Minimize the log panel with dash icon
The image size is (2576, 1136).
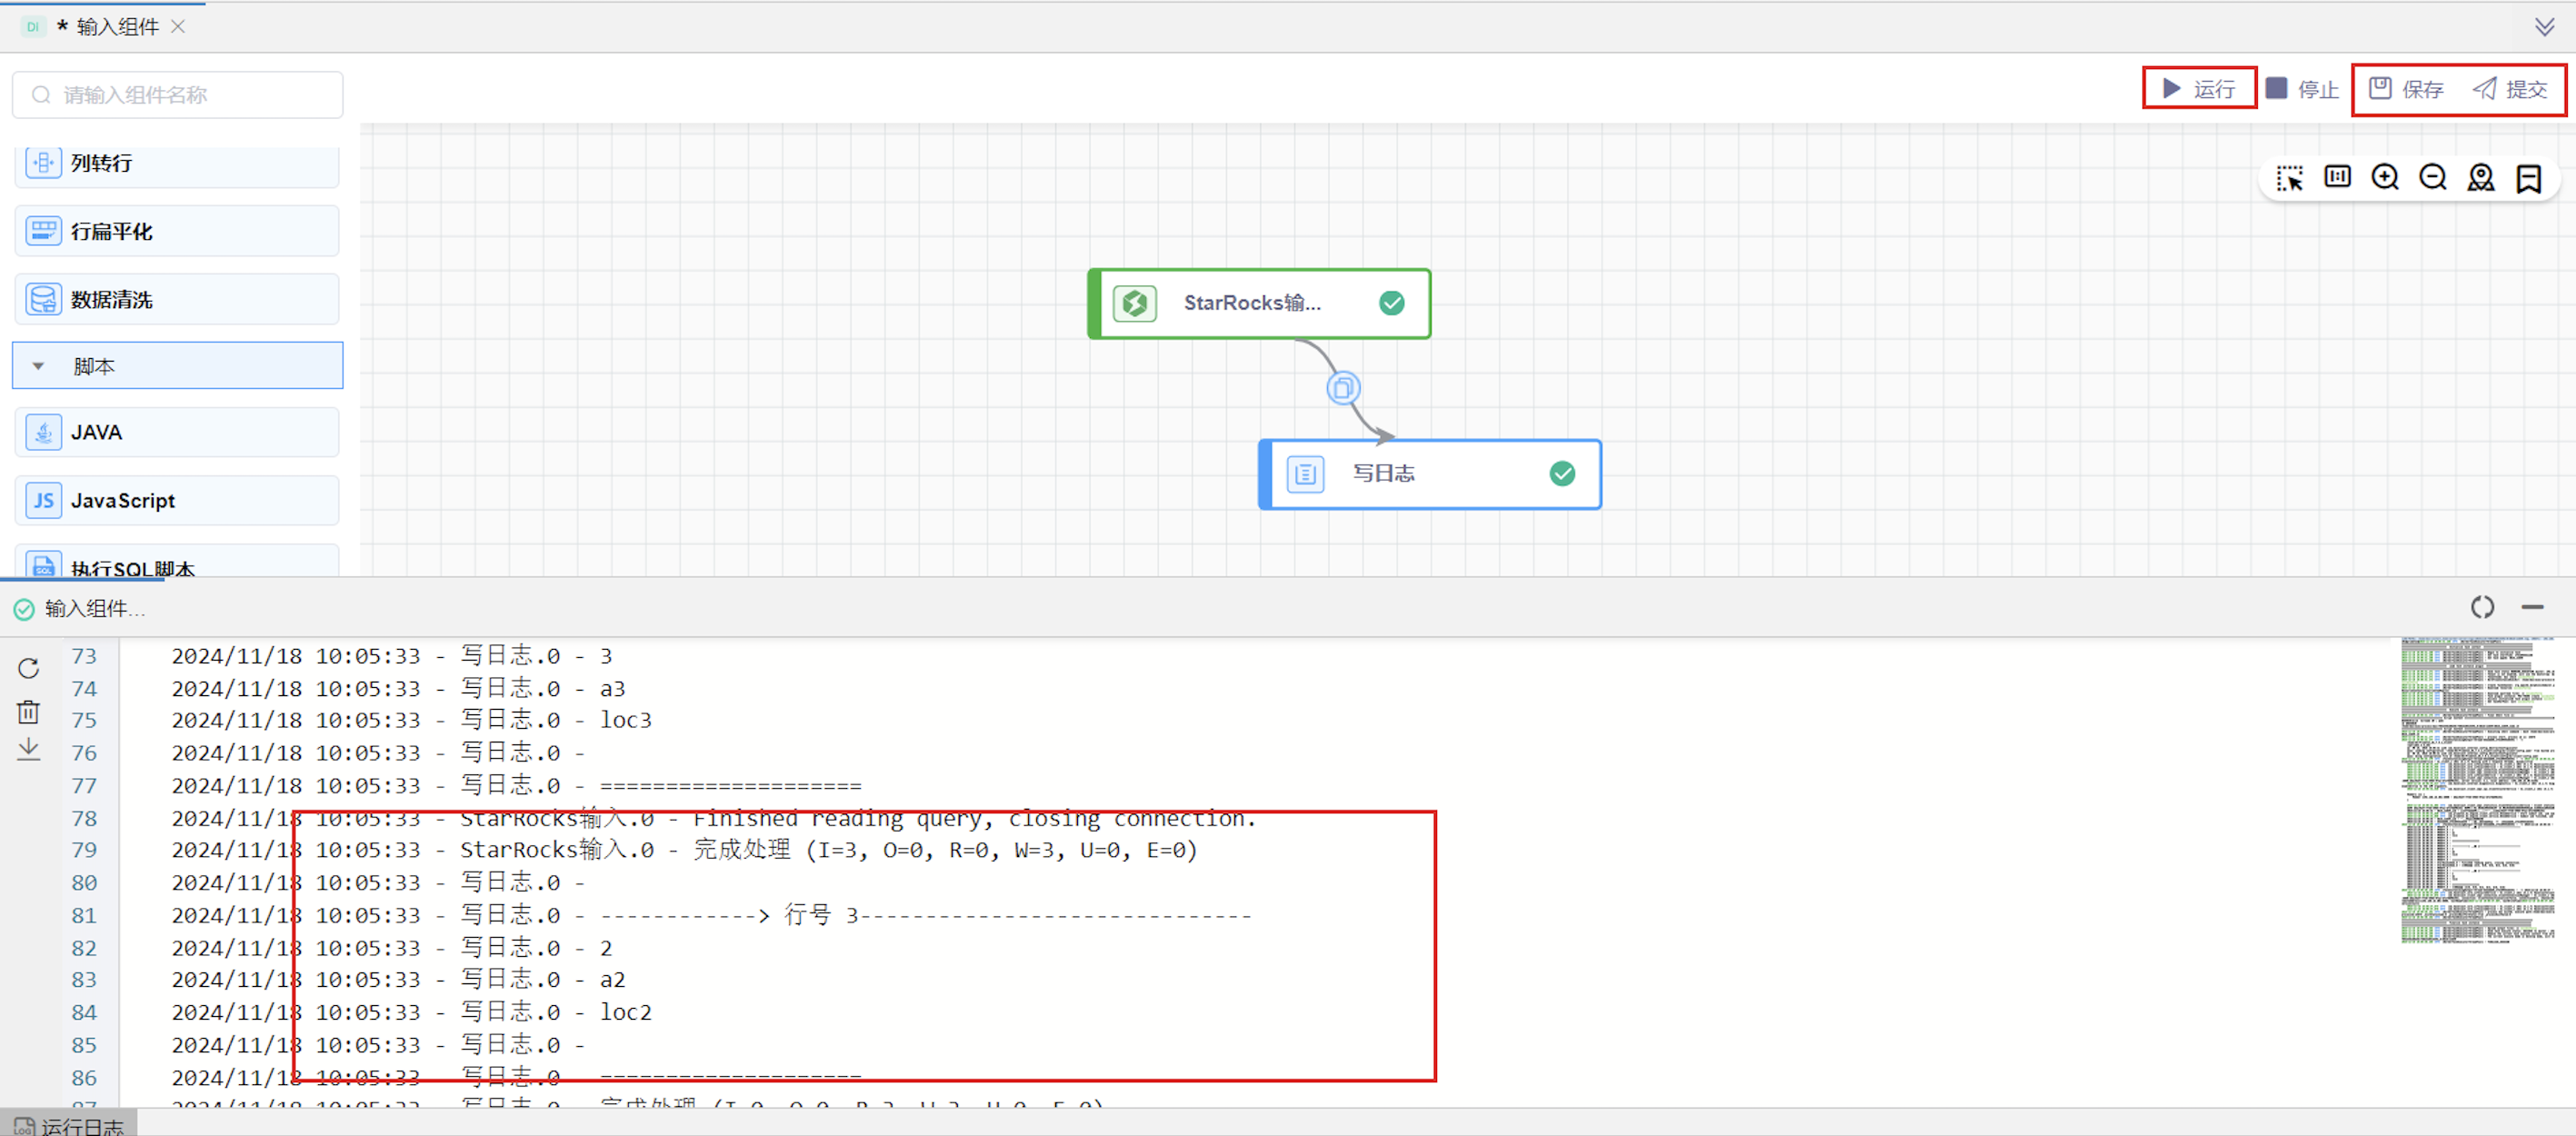click(x=2532, y=607)
